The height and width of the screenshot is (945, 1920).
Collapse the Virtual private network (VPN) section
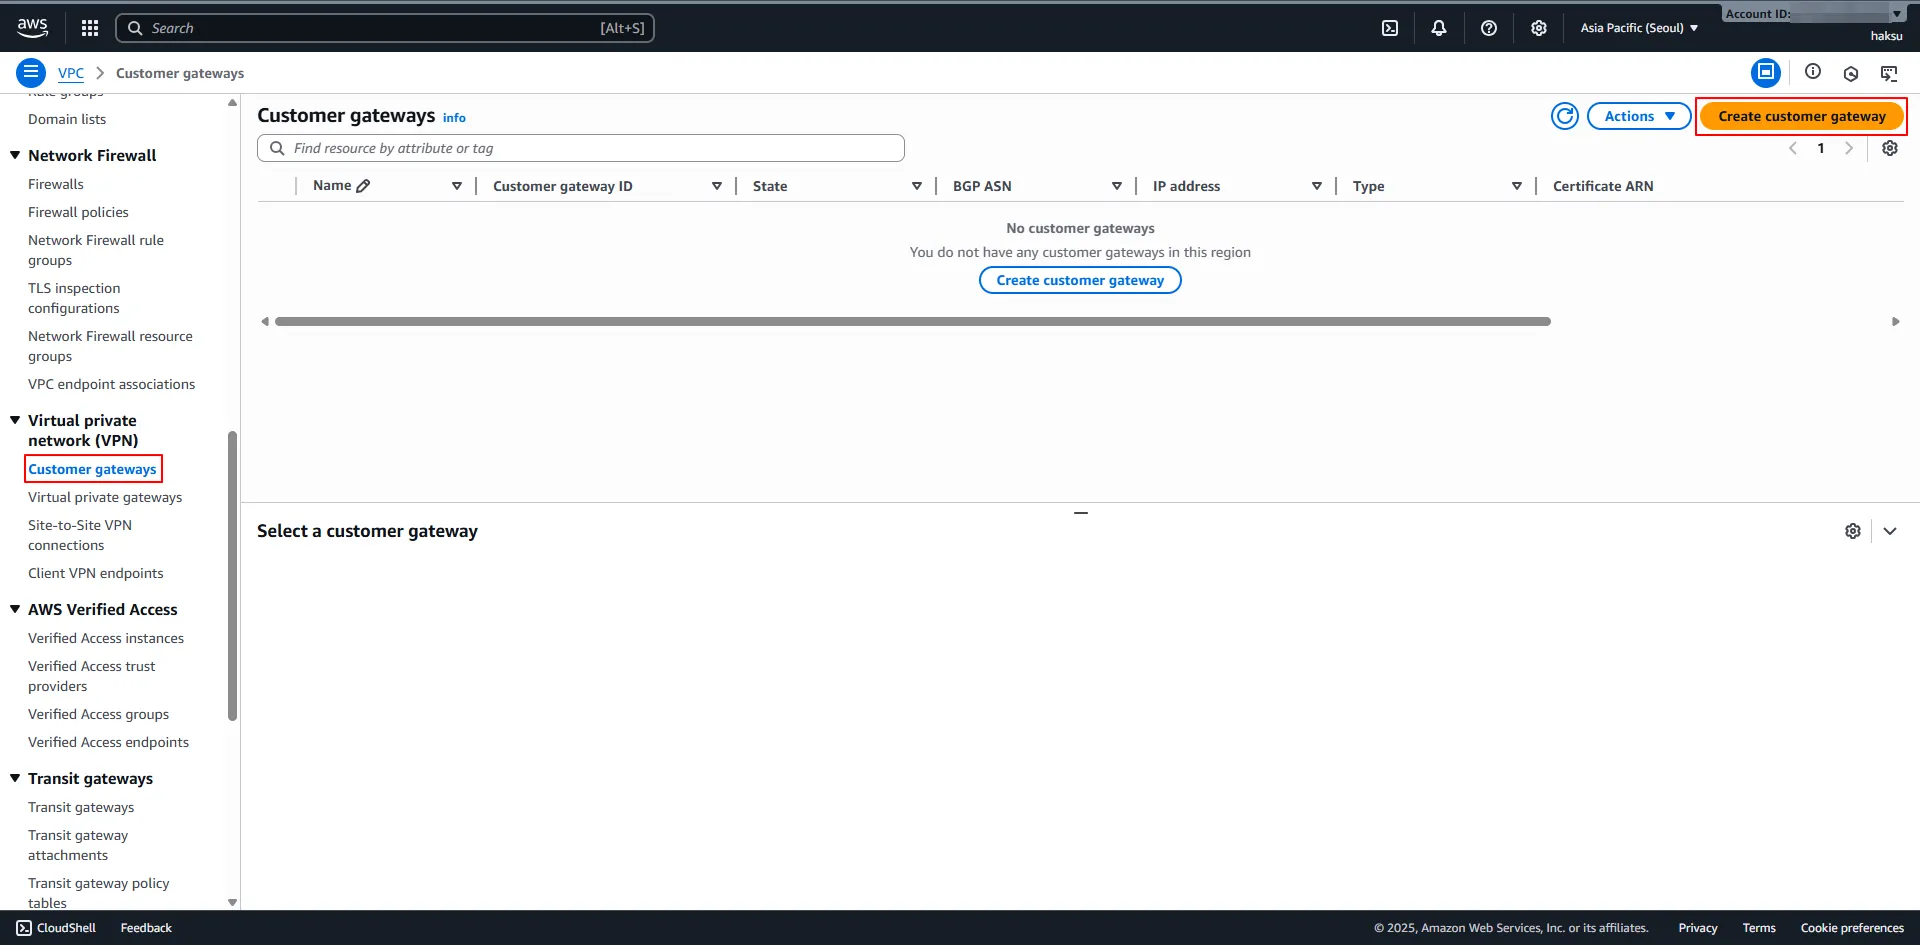click(15, 420)
